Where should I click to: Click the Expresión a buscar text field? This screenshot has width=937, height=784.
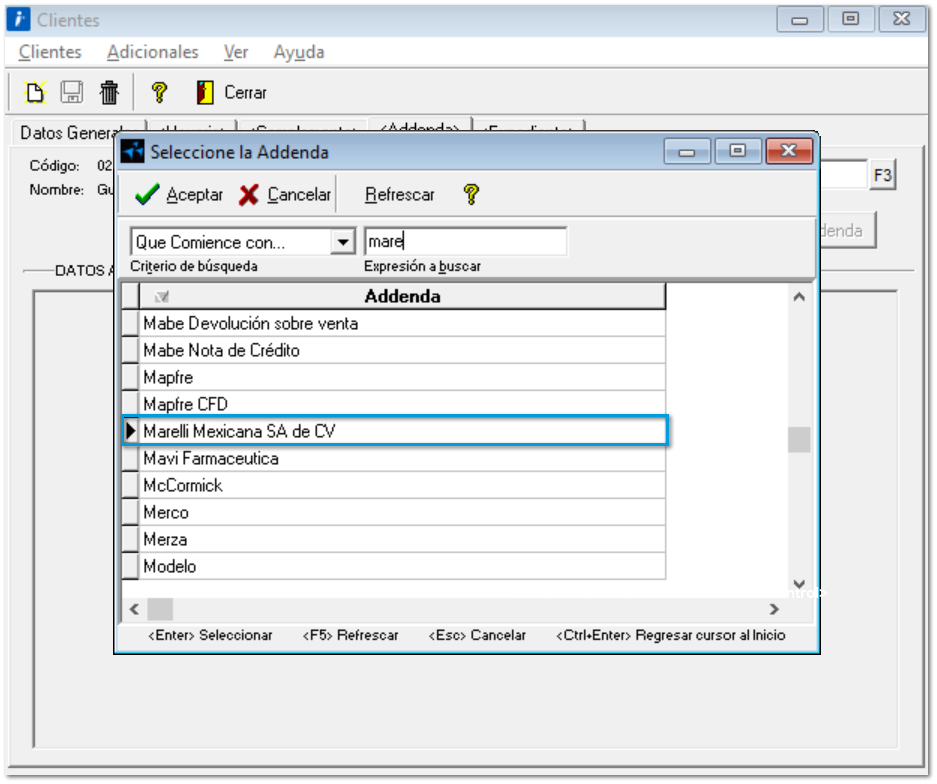coord(465,242)
